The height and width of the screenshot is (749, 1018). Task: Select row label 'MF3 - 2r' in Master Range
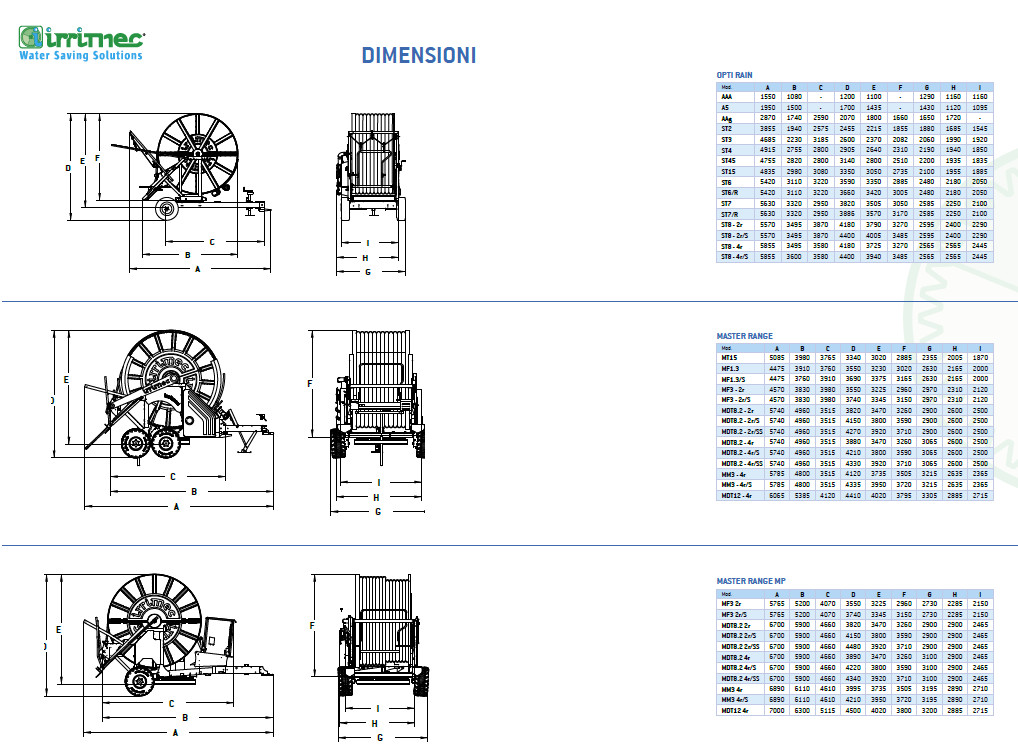pyautogui.click(x=733, y=389)
